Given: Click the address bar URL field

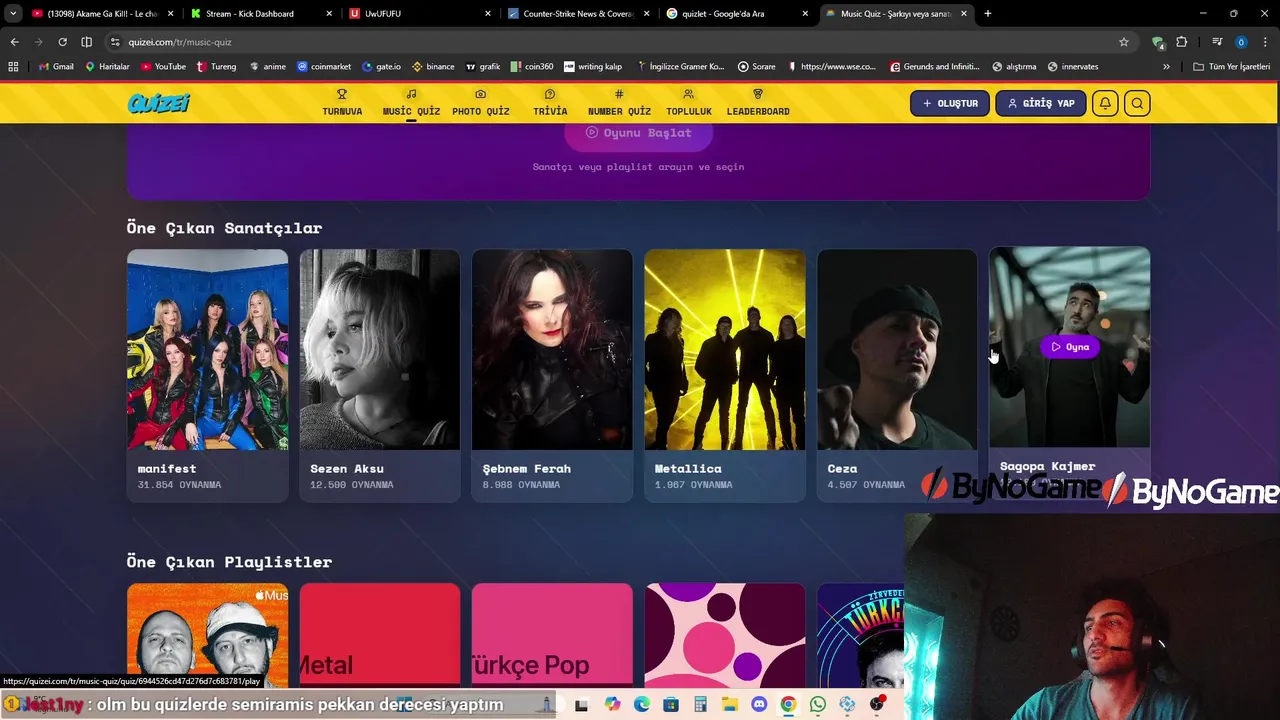Looking at the screenshot, I should click(620, 42).
